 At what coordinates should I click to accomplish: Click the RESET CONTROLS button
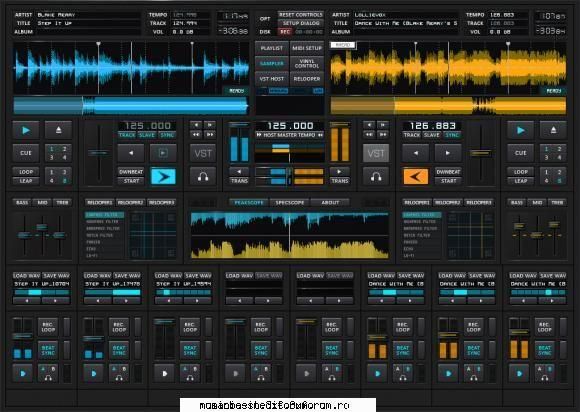(301, 15)
